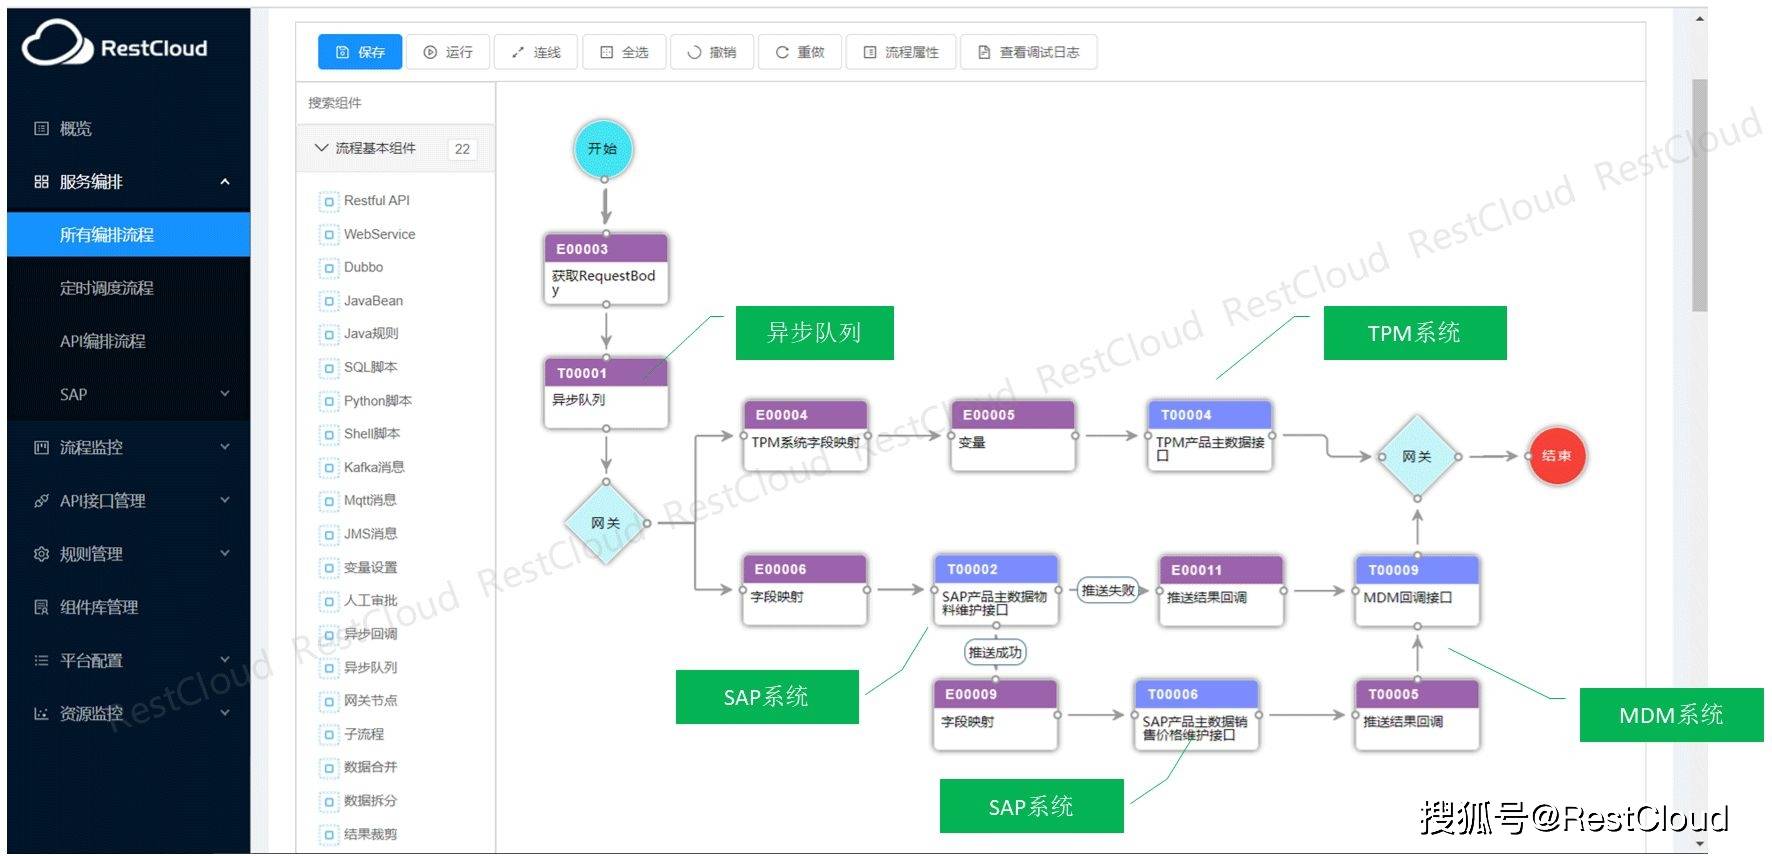
Task: Expand the 规则管理 menu arrow
Action: pyautogui.click(x=225, y=553)
